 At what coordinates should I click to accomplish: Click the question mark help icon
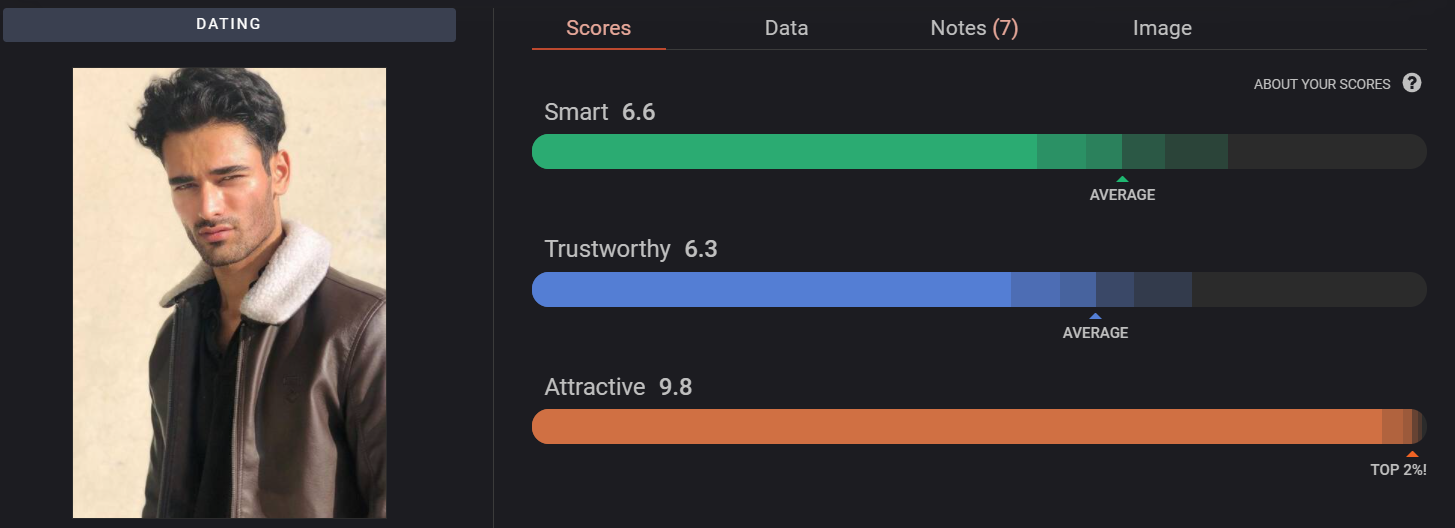click(1412, 83)
